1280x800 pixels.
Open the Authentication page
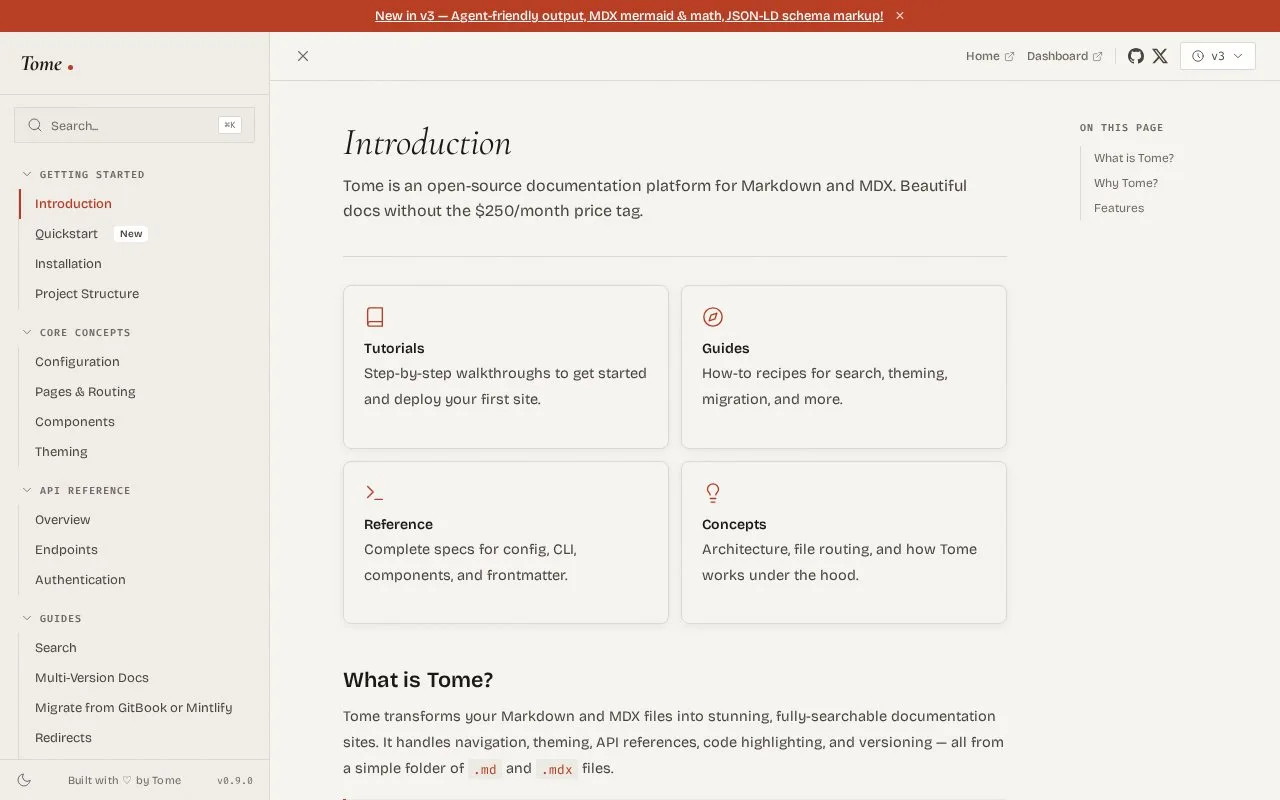[x=80, y=580]
